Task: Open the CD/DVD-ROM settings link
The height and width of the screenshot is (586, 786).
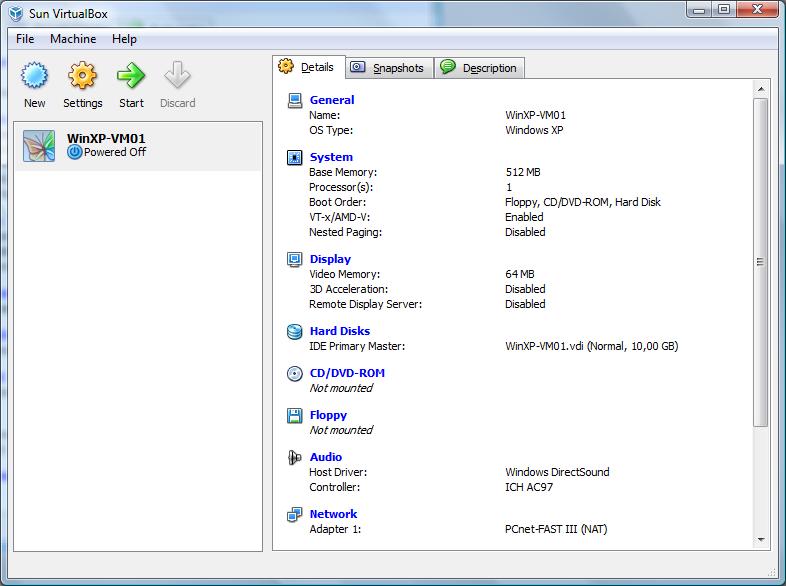Action: click(347, 373)
